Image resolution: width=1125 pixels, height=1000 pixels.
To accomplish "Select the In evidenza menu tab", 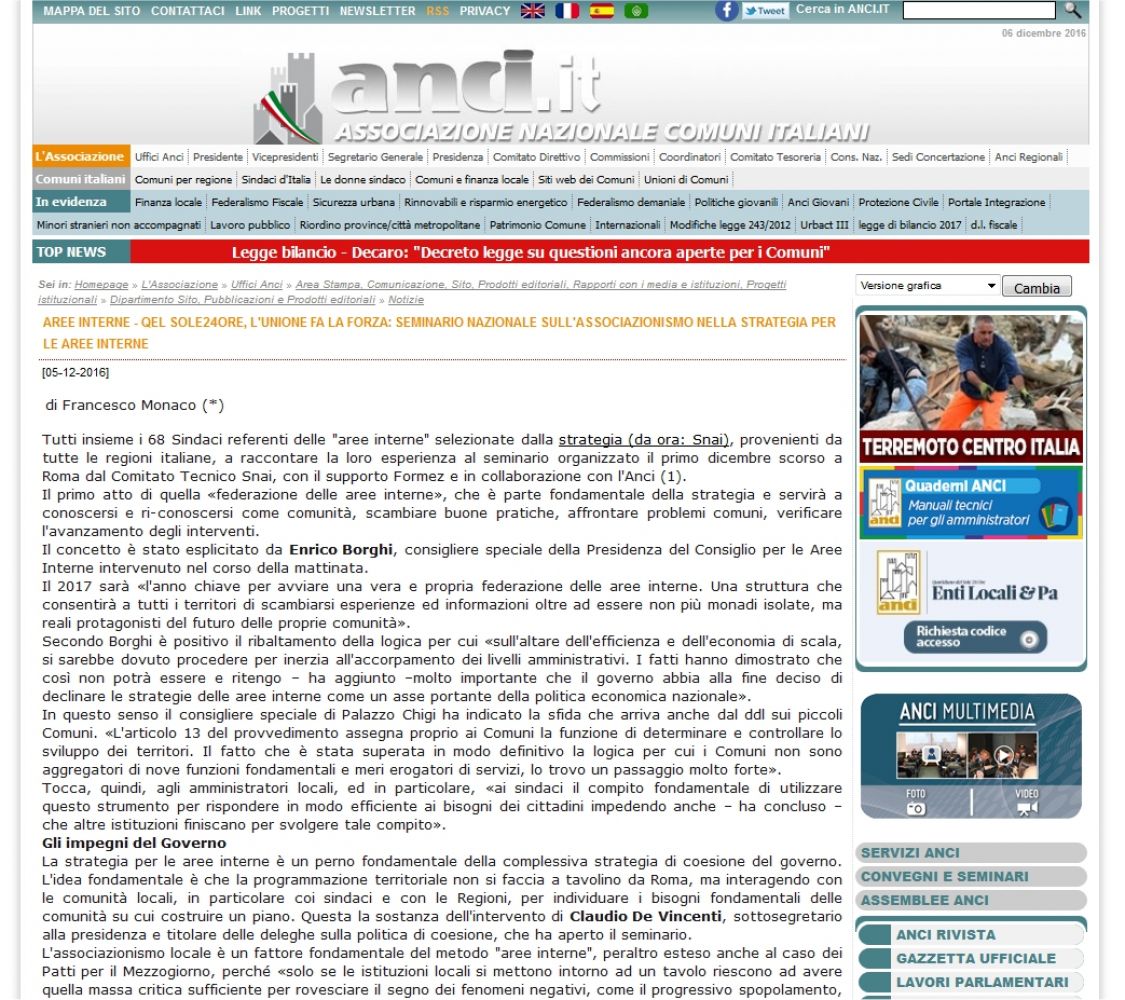I will pos(81,202).
